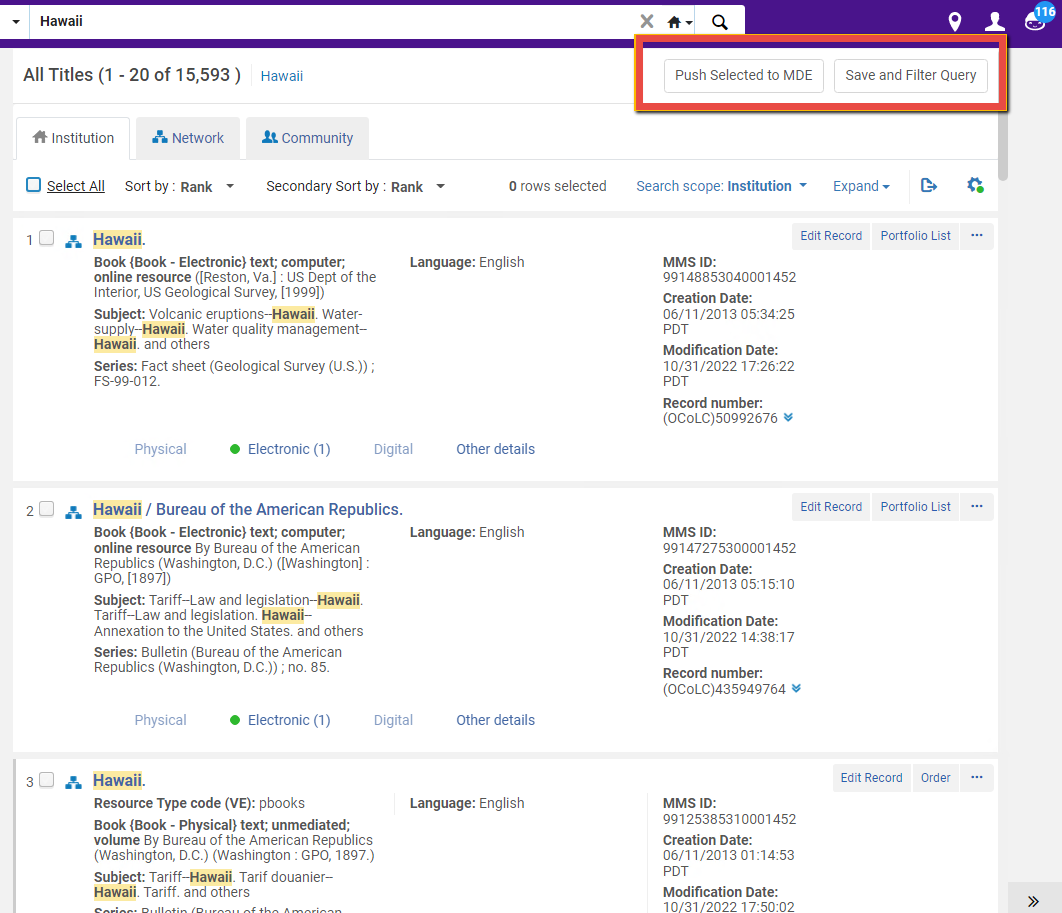Screen dimensions: 1062x913
Task: Click Portfolio List for result 2
Action: point(915,507)
